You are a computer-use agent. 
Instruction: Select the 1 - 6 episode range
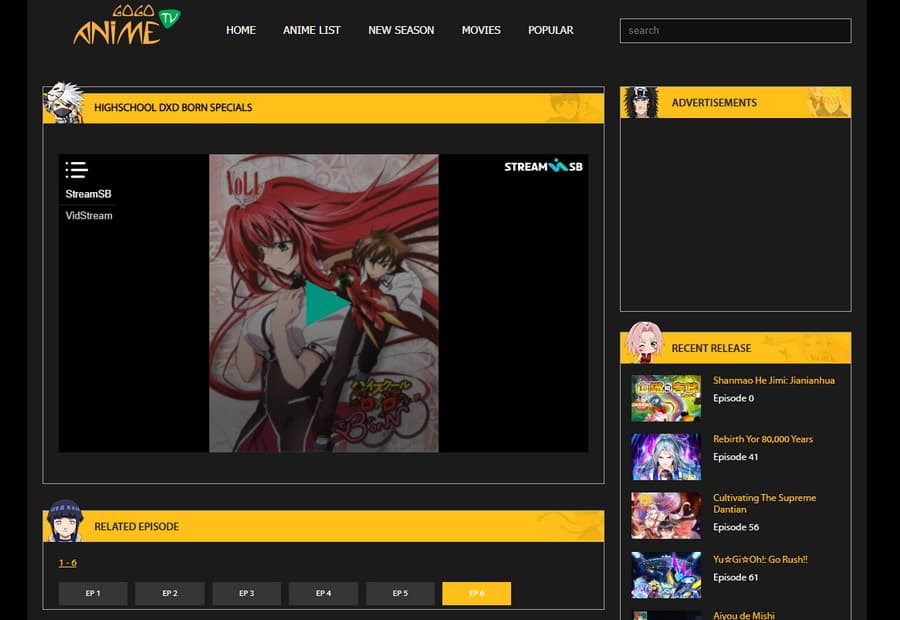(x=68, y=563)
